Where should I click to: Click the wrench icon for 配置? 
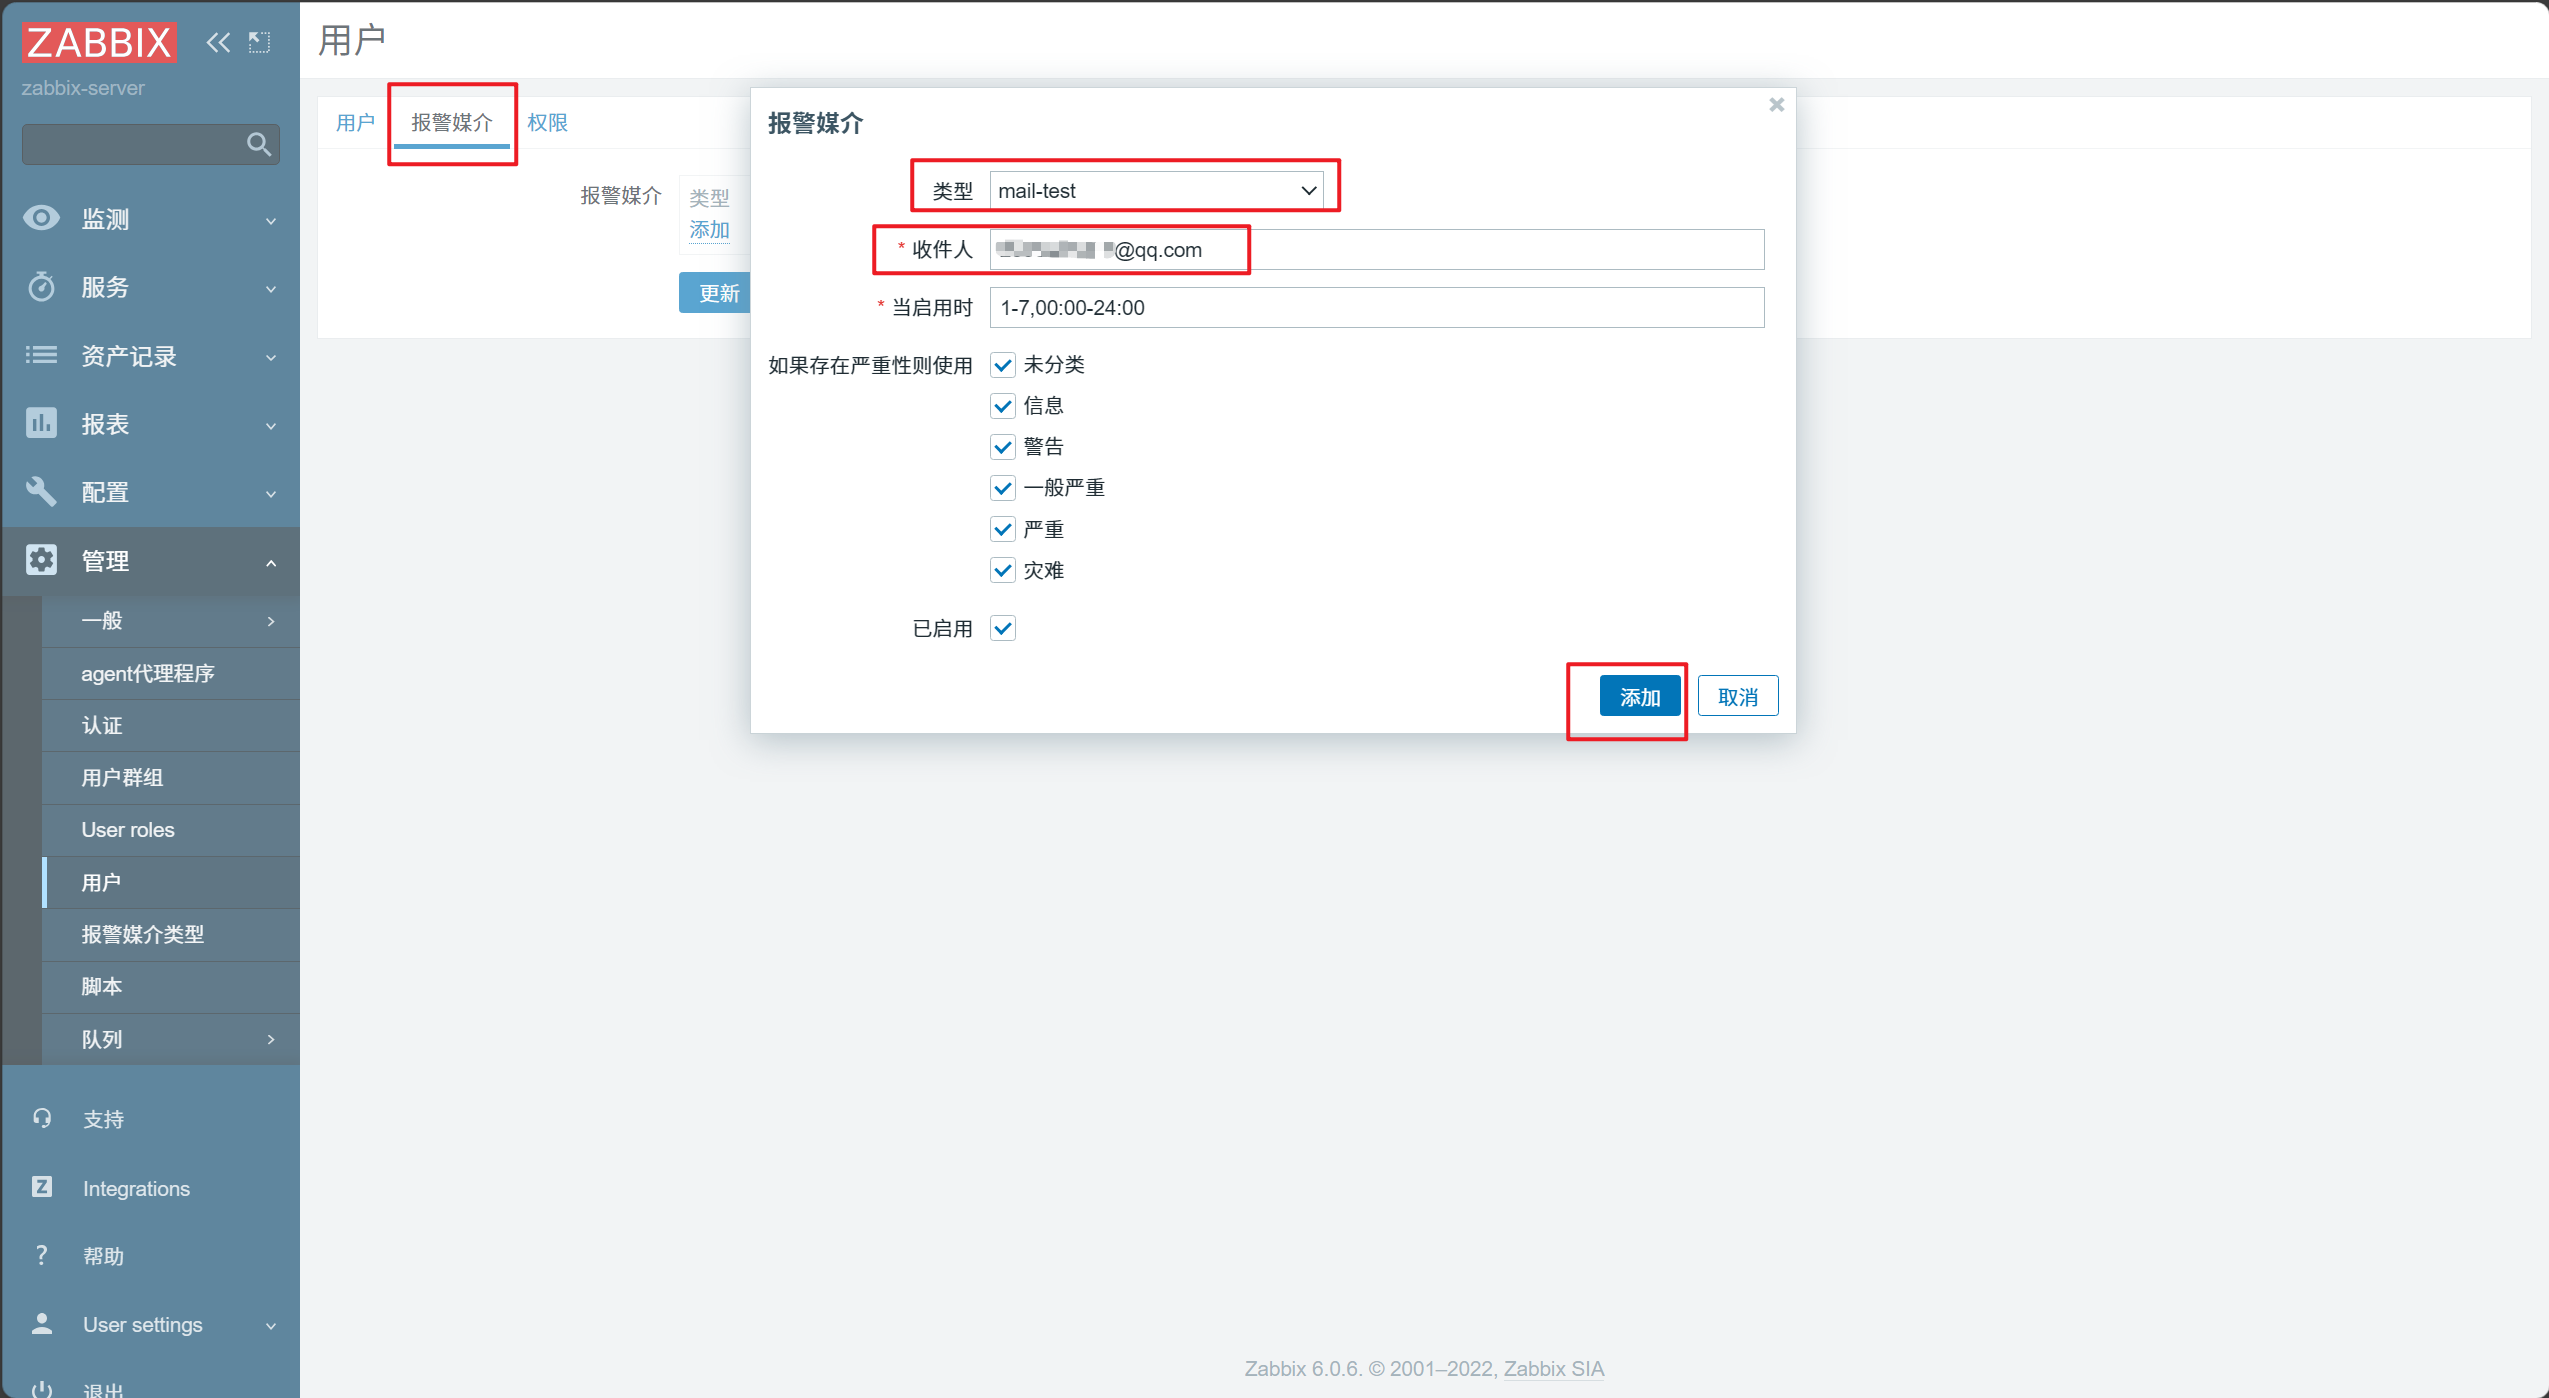tap(41, 491)
